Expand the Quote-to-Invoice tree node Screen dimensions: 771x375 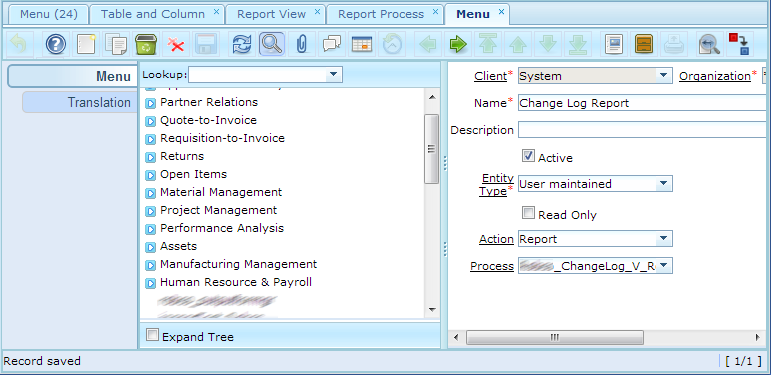pyautogui.click(x=150, y=121)
